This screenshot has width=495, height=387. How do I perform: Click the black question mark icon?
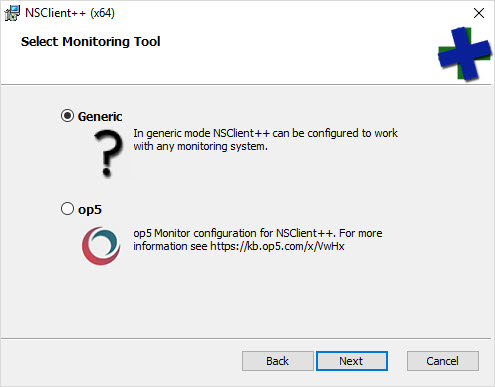[107, 153]
